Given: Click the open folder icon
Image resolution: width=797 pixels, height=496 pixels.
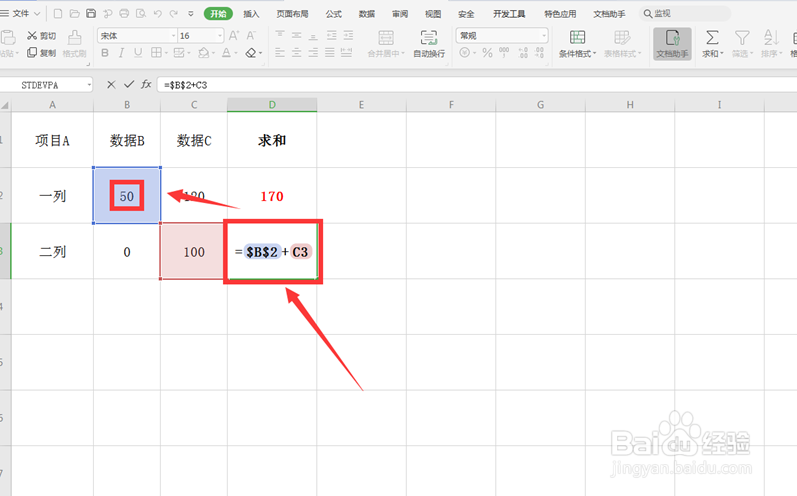Looking at the screenshot, I should coord(74,14).
